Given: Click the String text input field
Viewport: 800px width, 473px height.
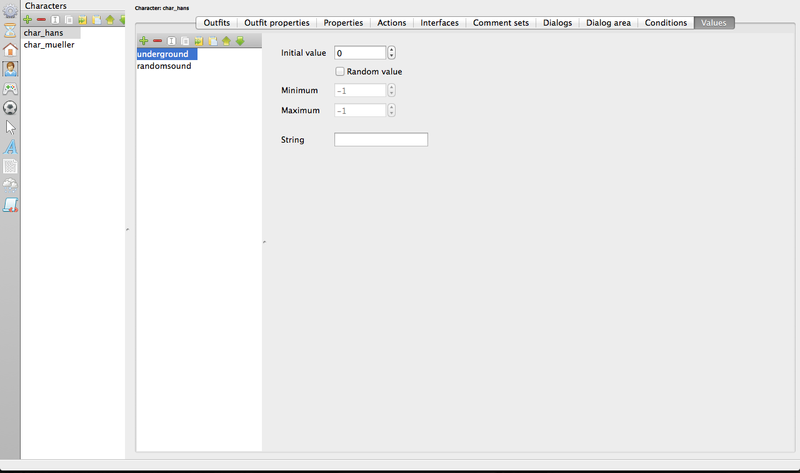Looking at the screenshot, I should pos(380,140).
